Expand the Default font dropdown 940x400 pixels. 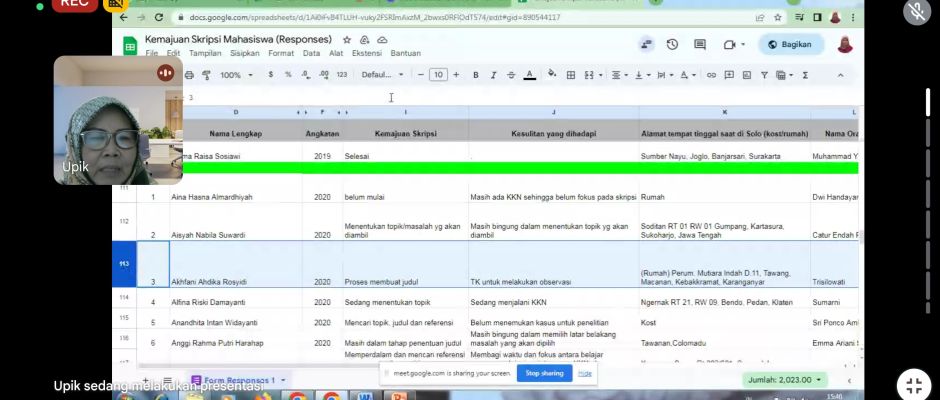pyautogui.click(x=382, y=75)
